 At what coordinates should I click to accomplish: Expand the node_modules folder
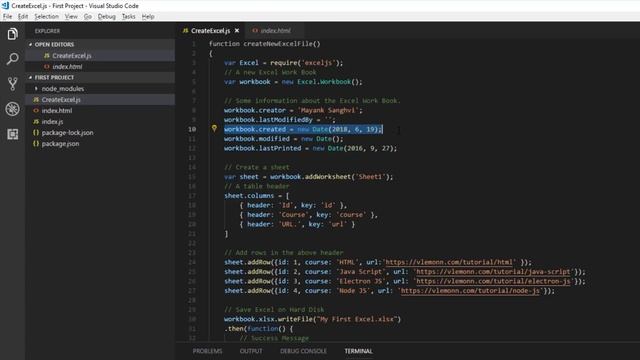coord(100,89)
